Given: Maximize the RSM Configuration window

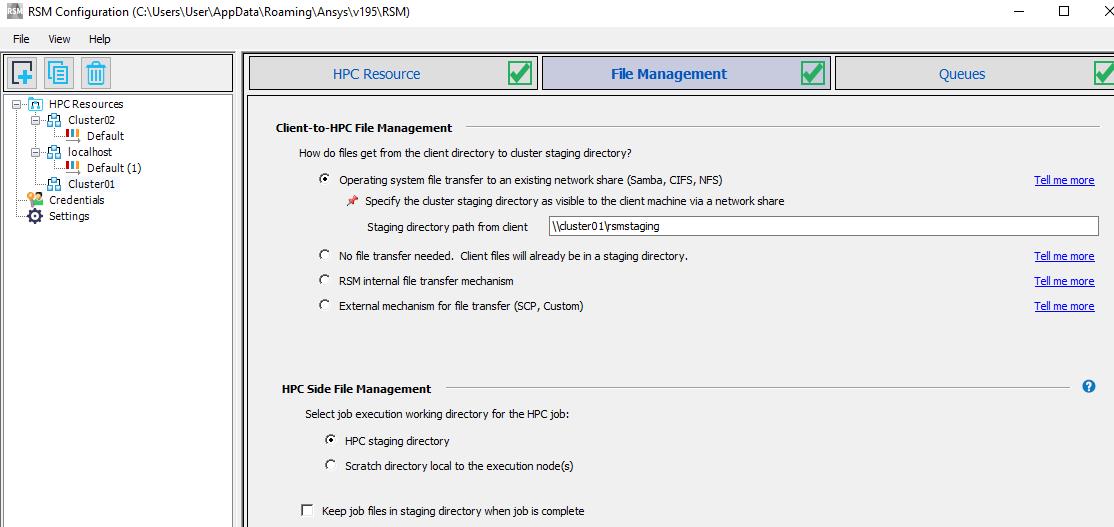Looking at the screenshot, I should [1064, 11].
